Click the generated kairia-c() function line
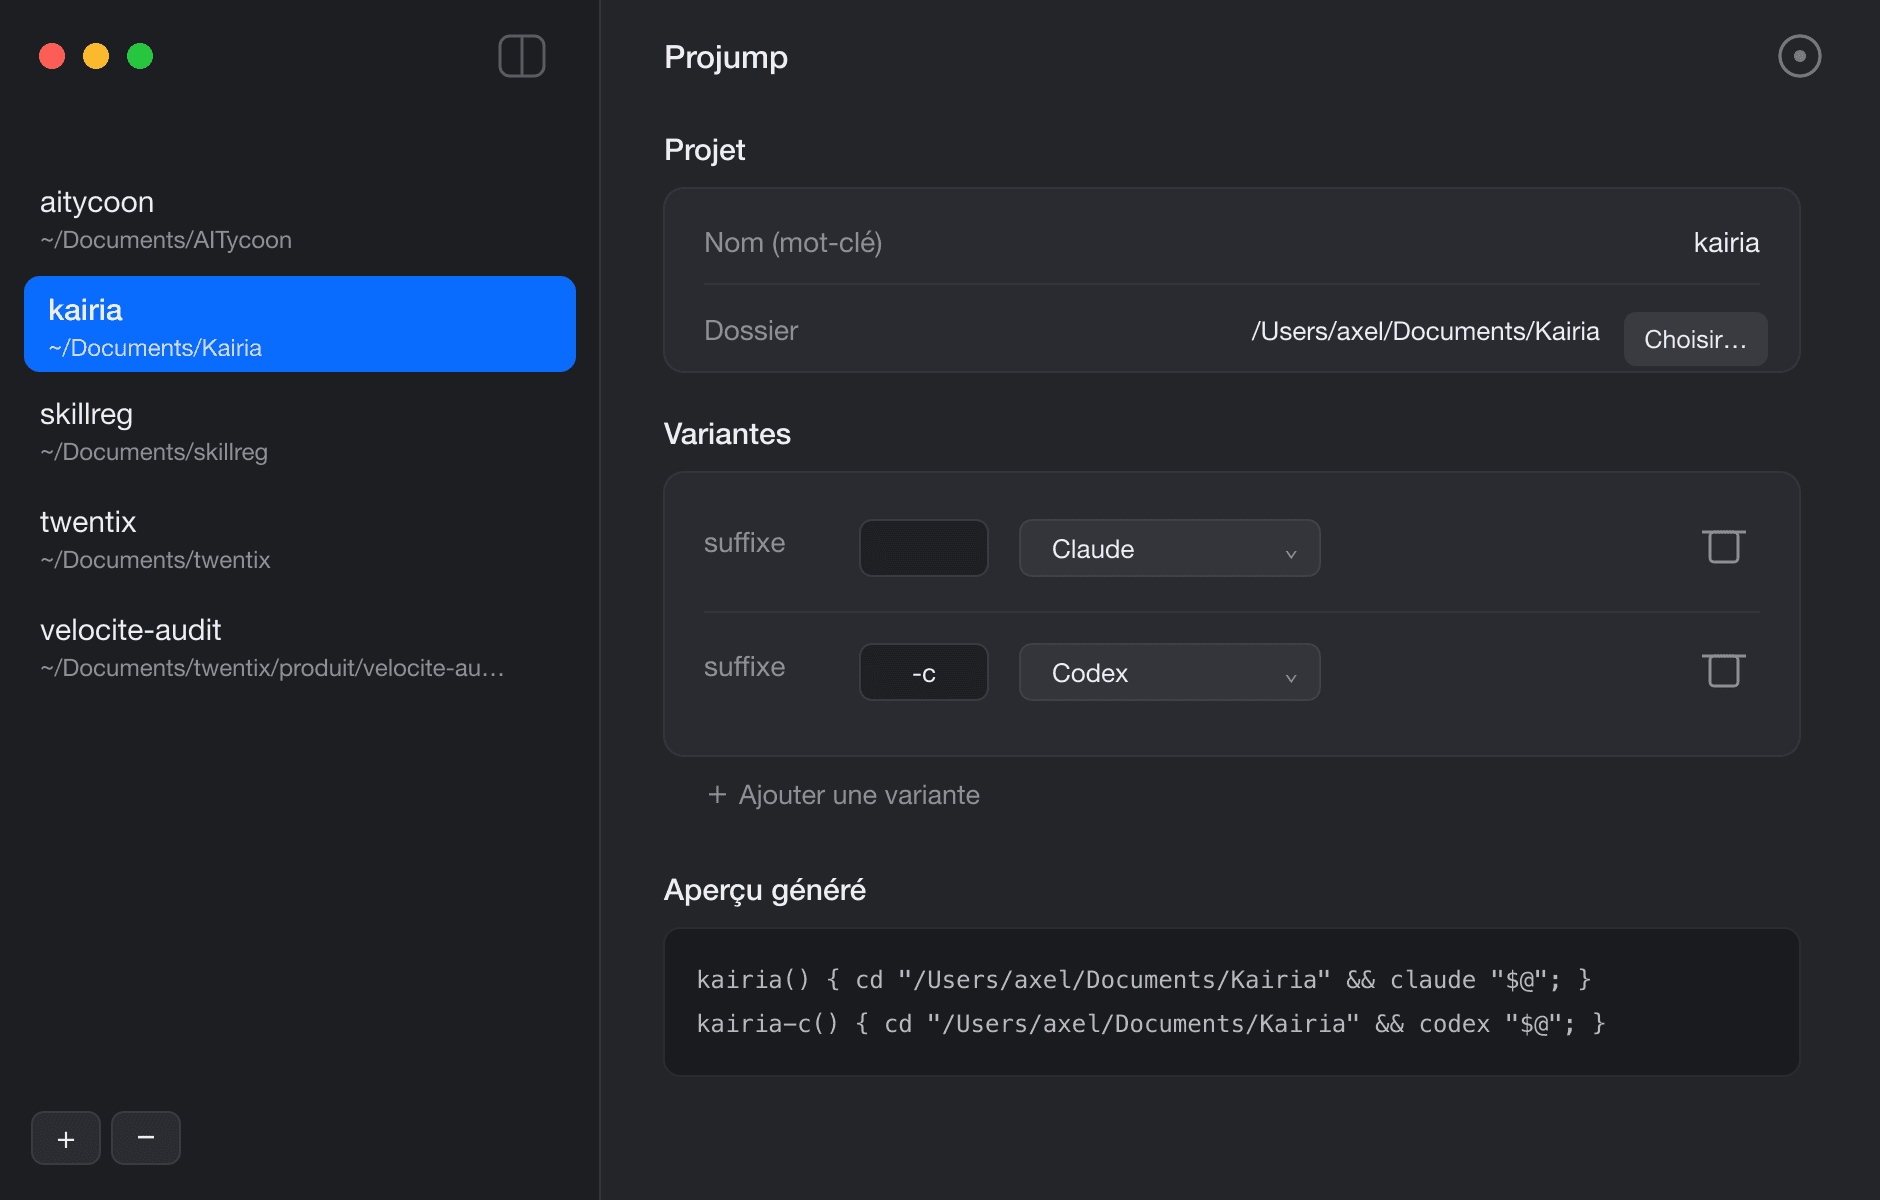Screen dimensions: 1880x1200 [x=1150, y=1023]
